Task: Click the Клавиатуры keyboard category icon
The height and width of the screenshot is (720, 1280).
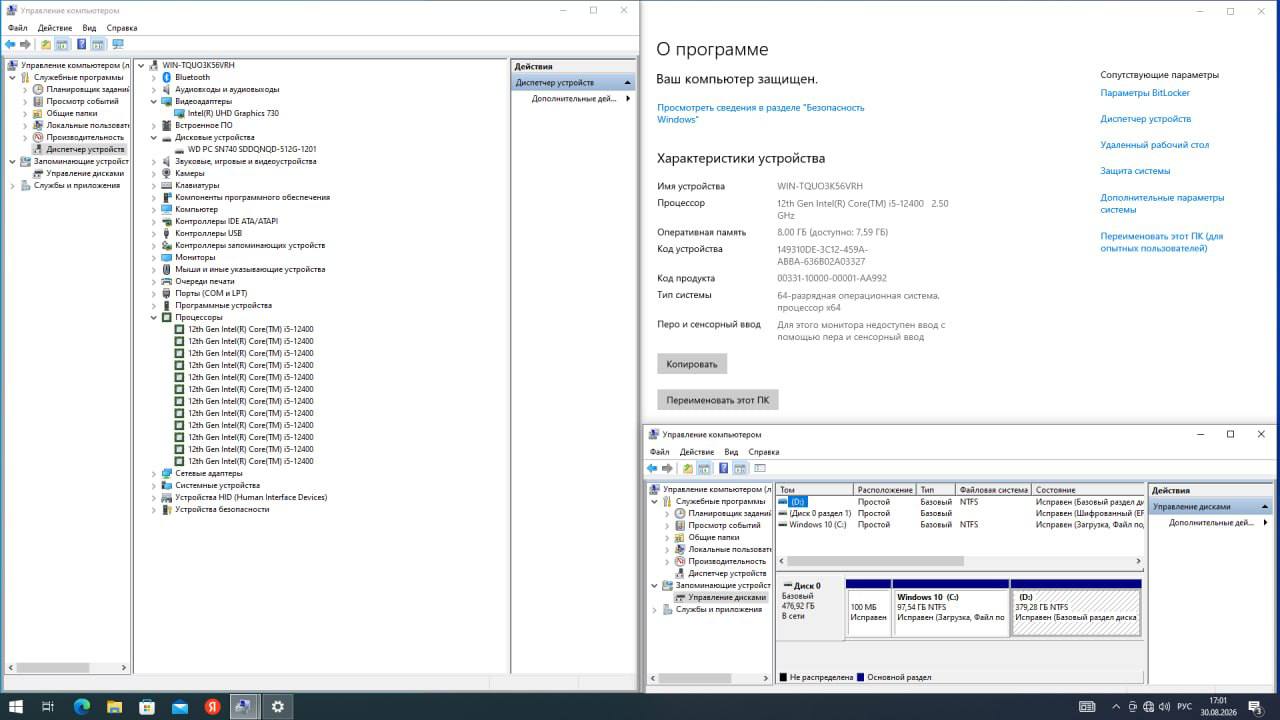Action: click(x=167, y=185)
